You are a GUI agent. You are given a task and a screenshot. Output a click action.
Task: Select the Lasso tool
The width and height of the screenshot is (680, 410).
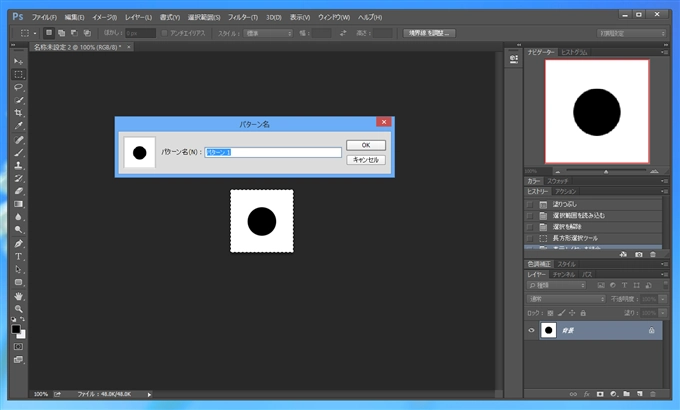click(x=18, y=87)
